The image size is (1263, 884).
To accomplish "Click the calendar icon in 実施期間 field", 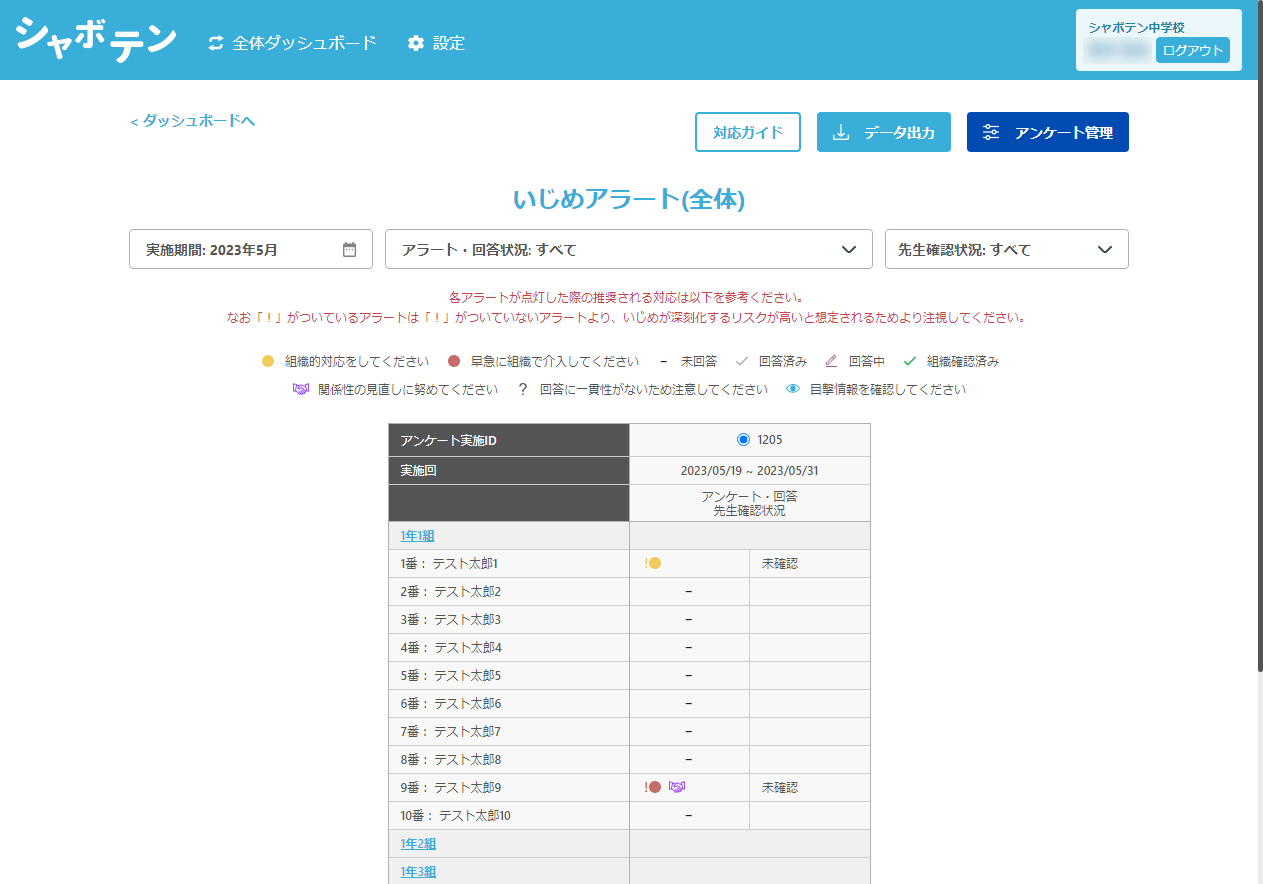I will pyautogui.click(x=349, y=249).
